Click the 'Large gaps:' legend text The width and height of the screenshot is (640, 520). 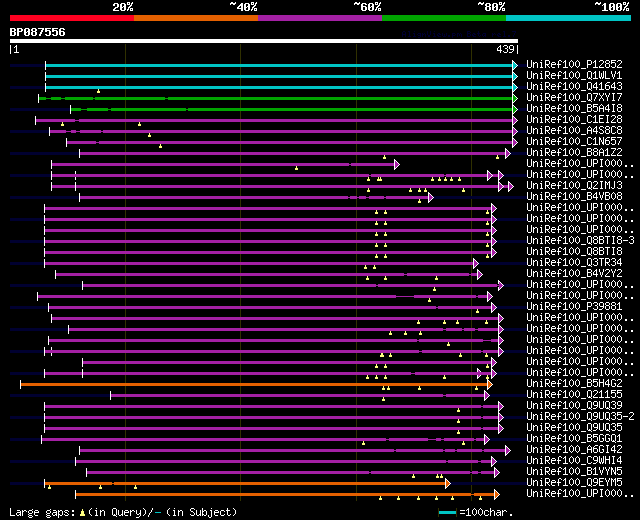42,512
